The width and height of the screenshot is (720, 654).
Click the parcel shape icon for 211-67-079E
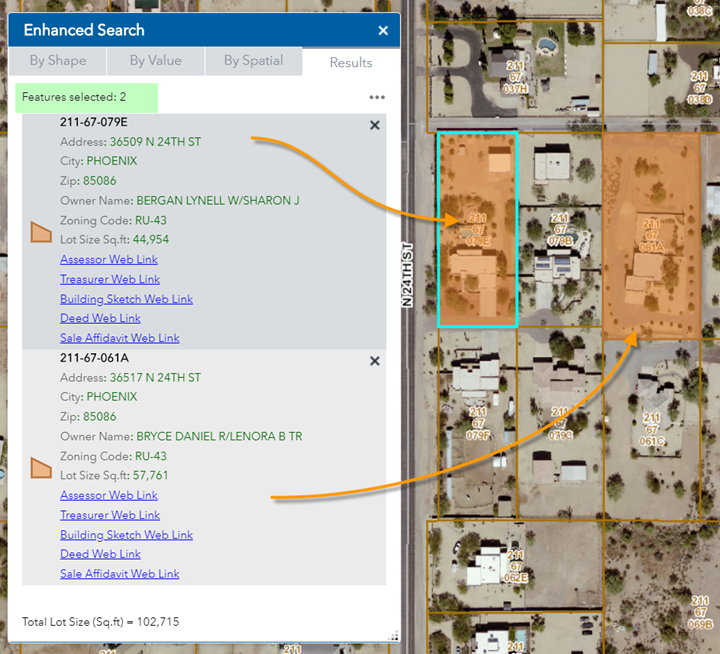coord(41,233)
